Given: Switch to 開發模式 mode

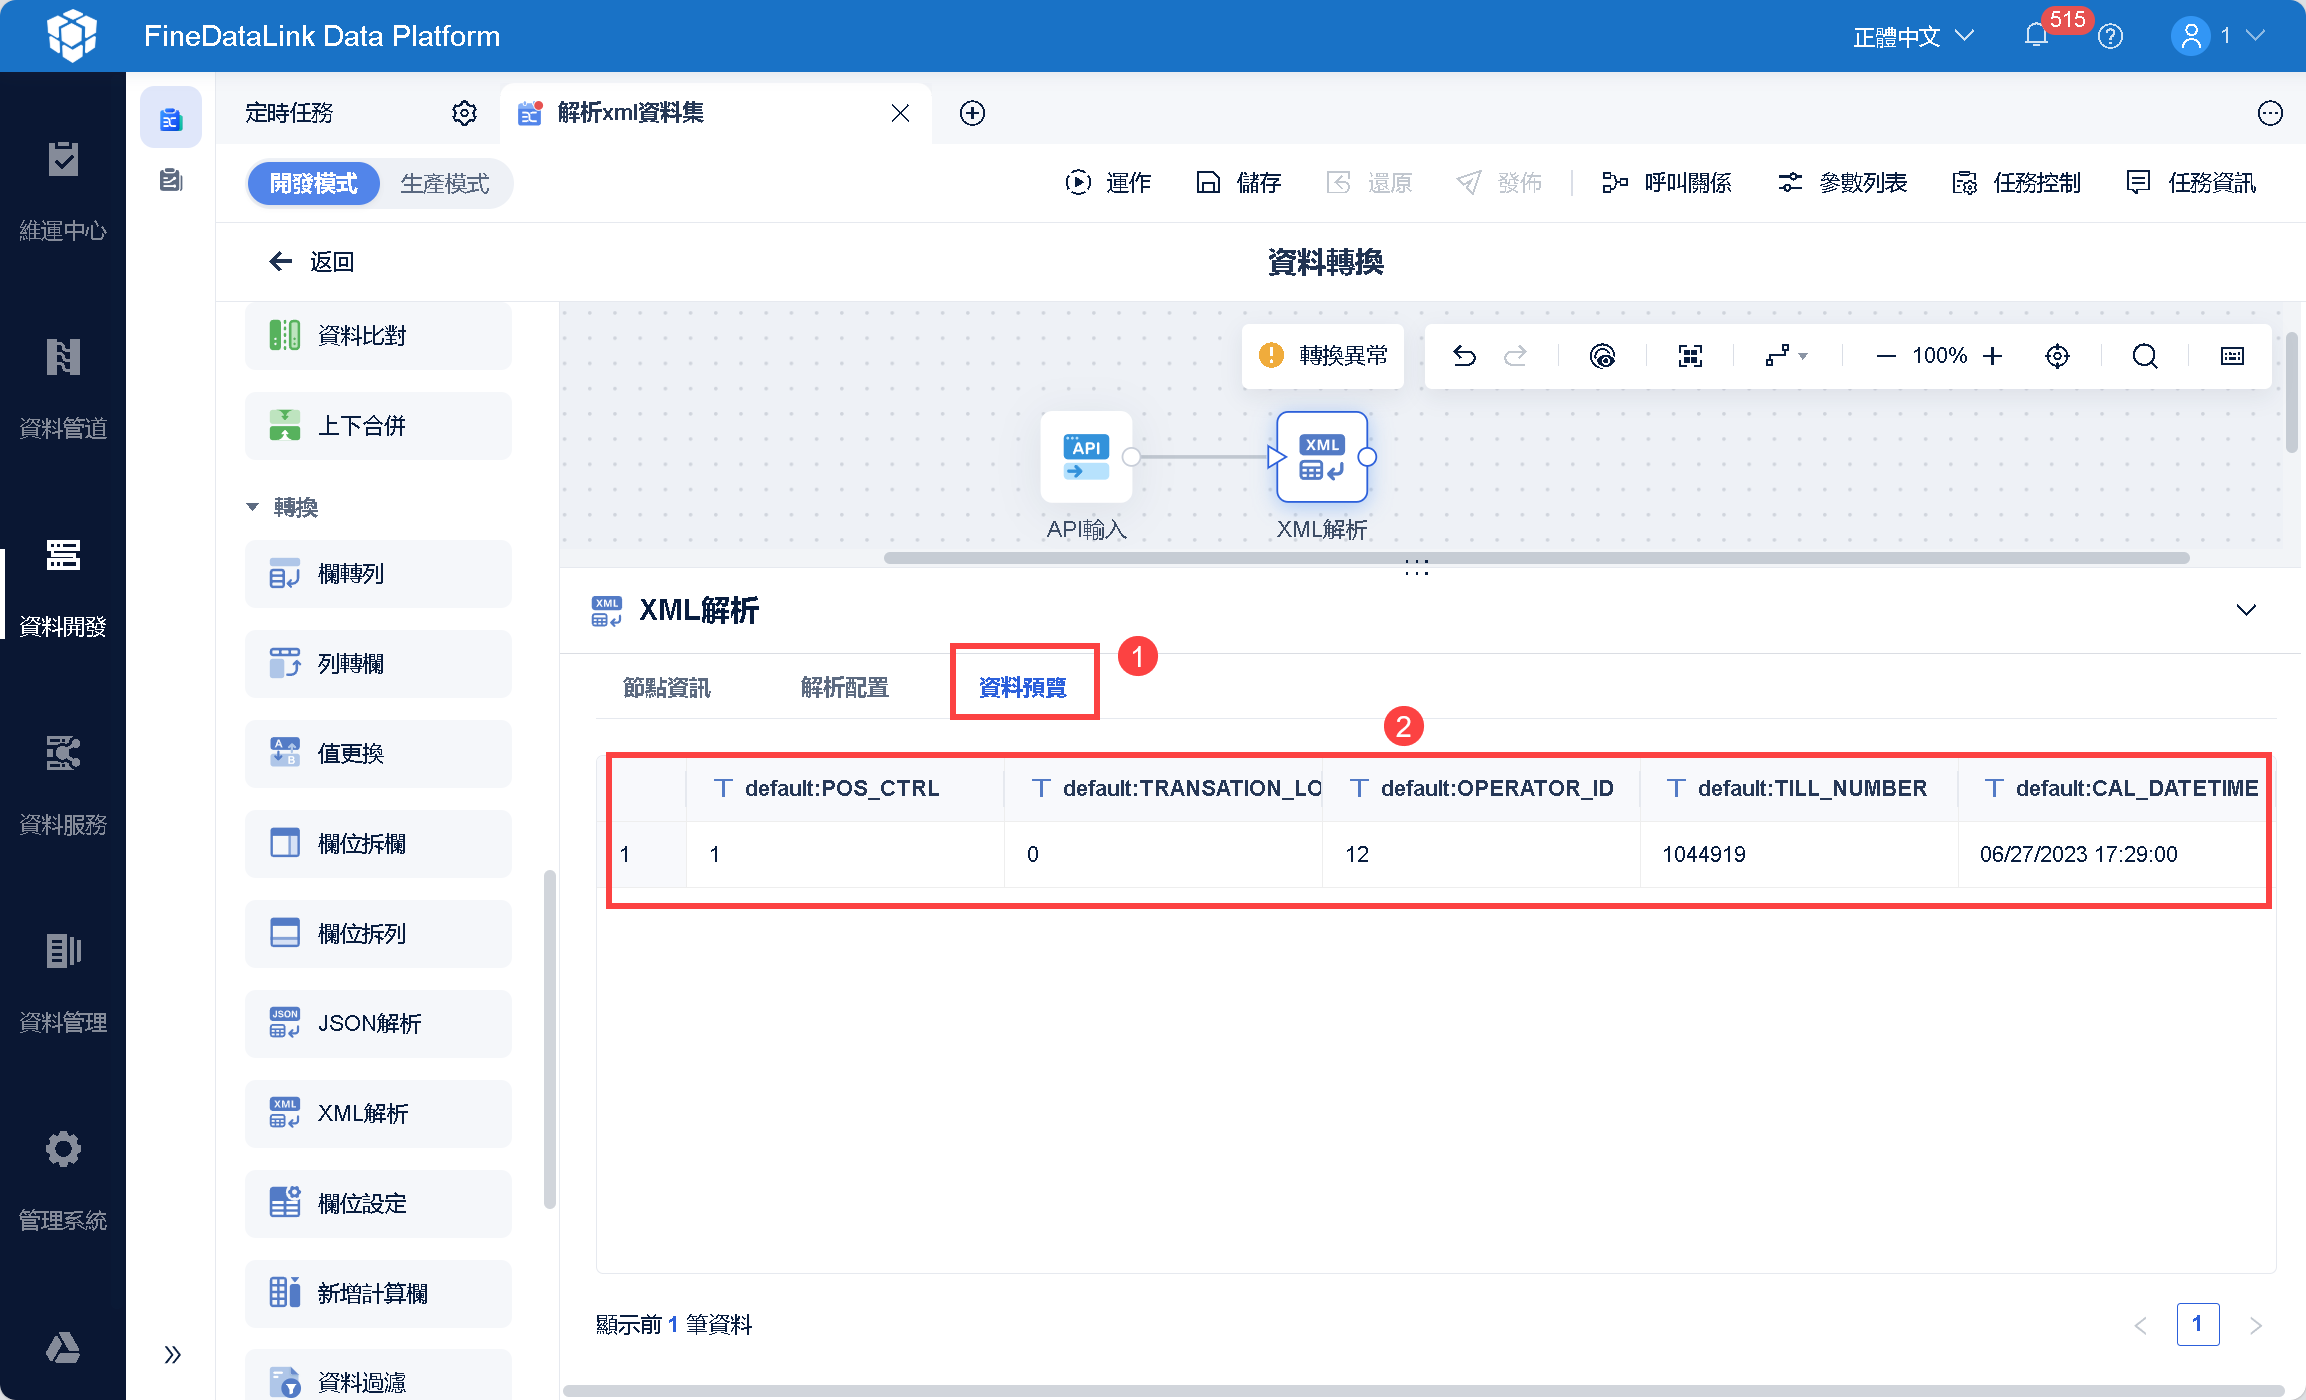Looking at the screenshot, I should 313,184.
